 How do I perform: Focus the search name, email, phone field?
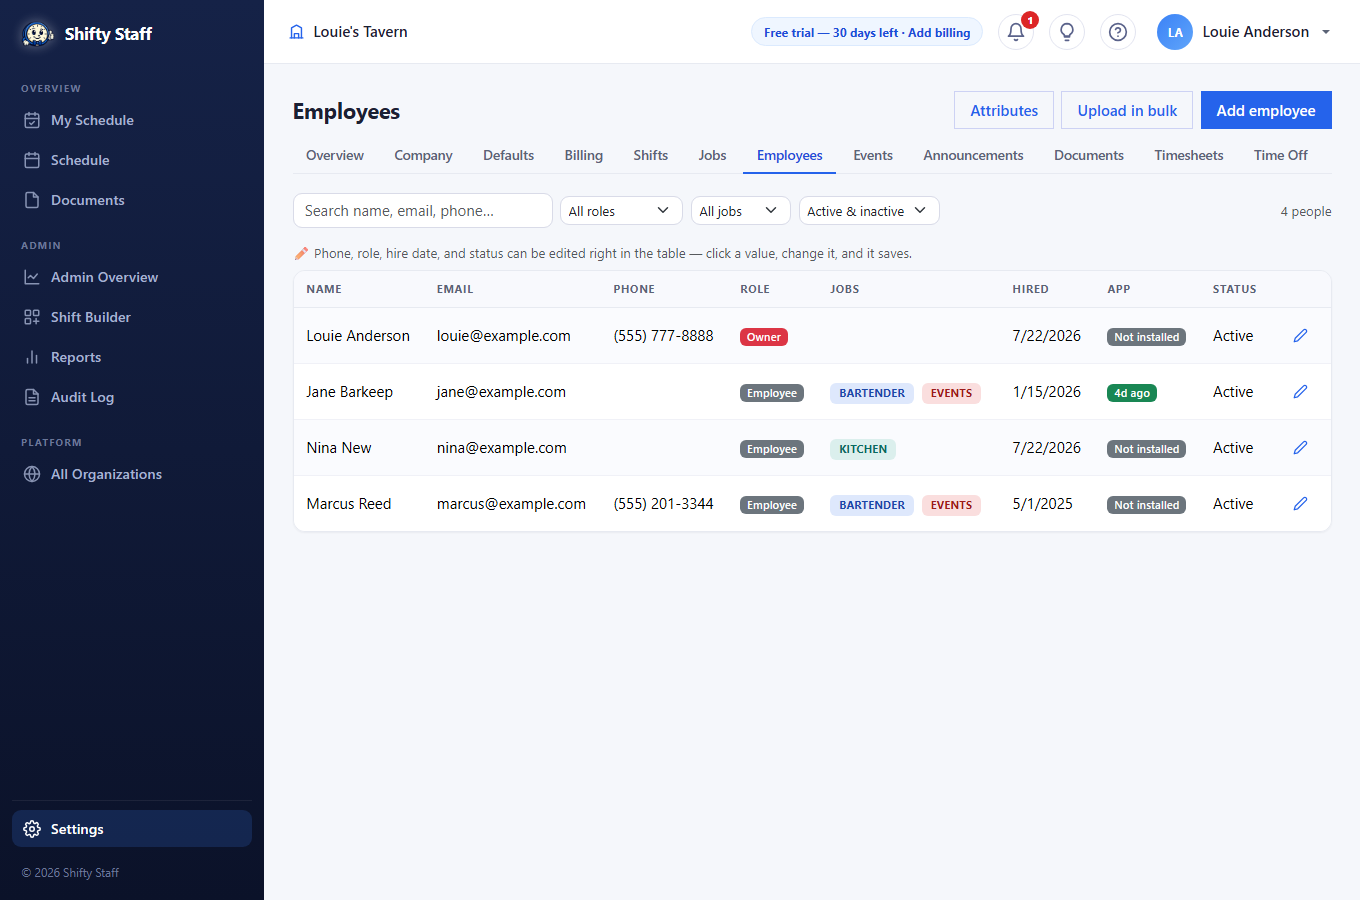[x=423, y=211]
